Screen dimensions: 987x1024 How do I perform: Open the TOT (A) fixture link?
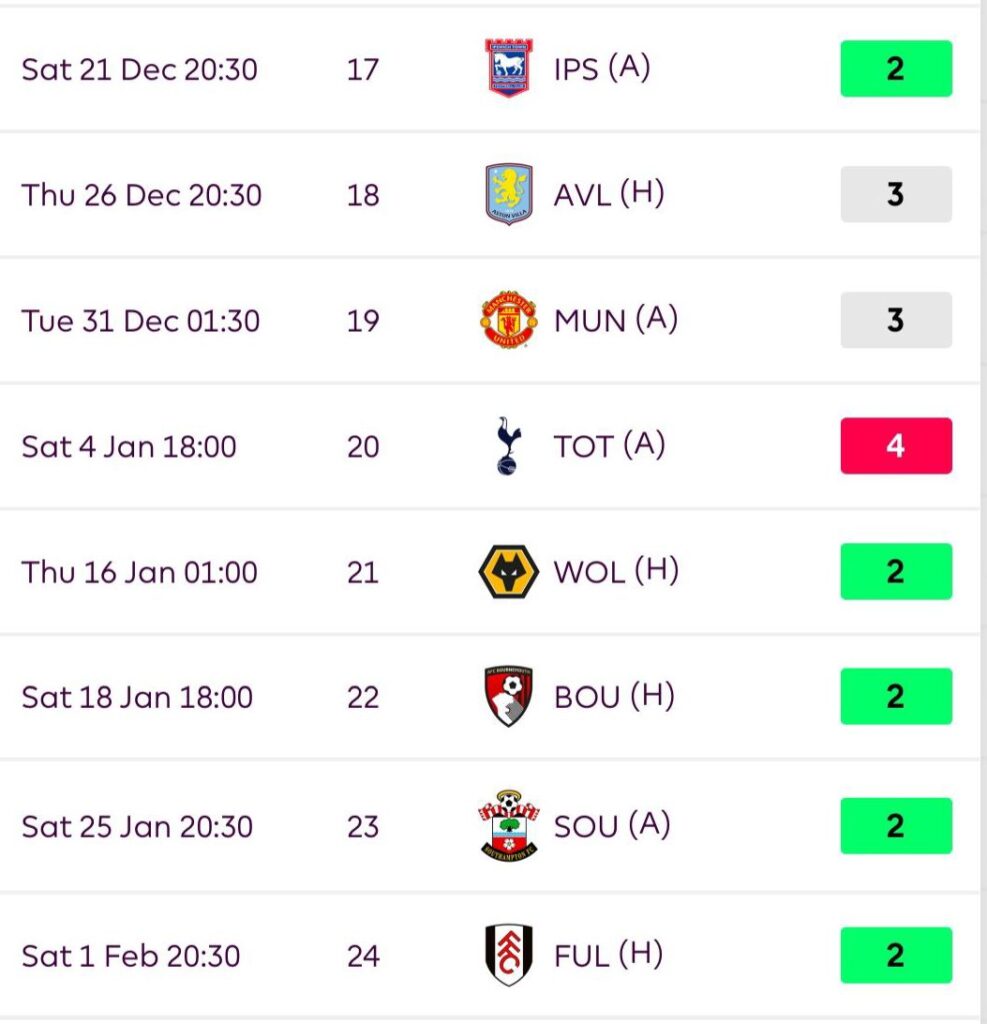(x=608, y=446)
